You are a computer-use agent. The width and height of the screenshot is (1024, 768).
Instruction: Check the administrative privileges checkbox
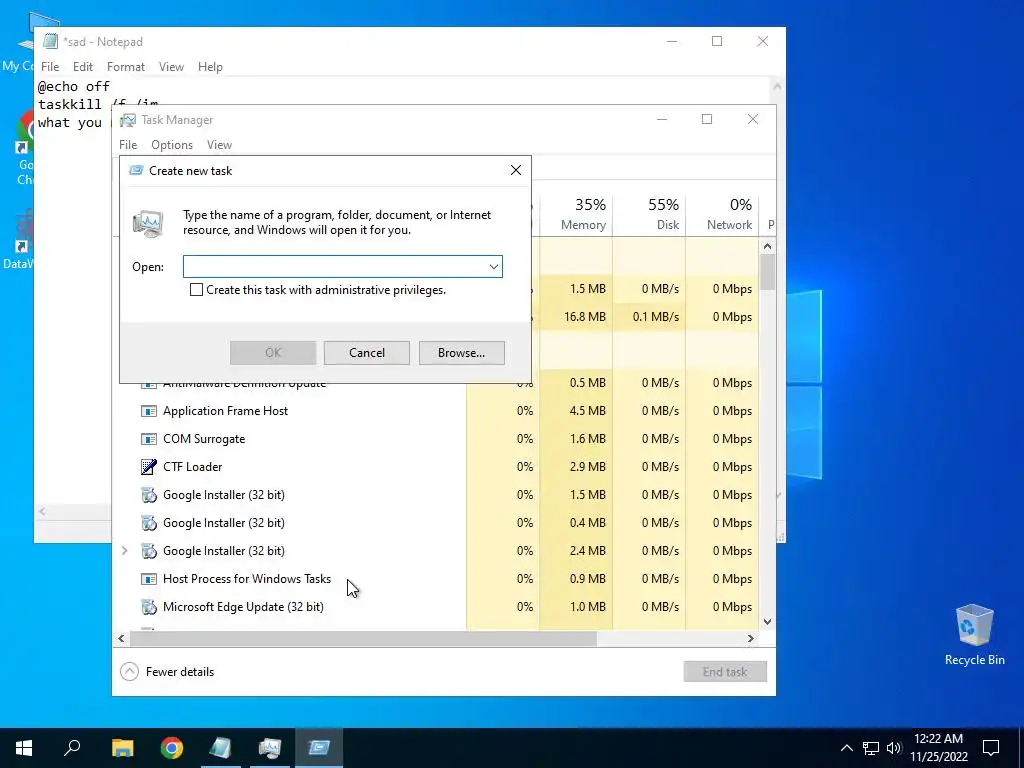(x=196, y=289)
